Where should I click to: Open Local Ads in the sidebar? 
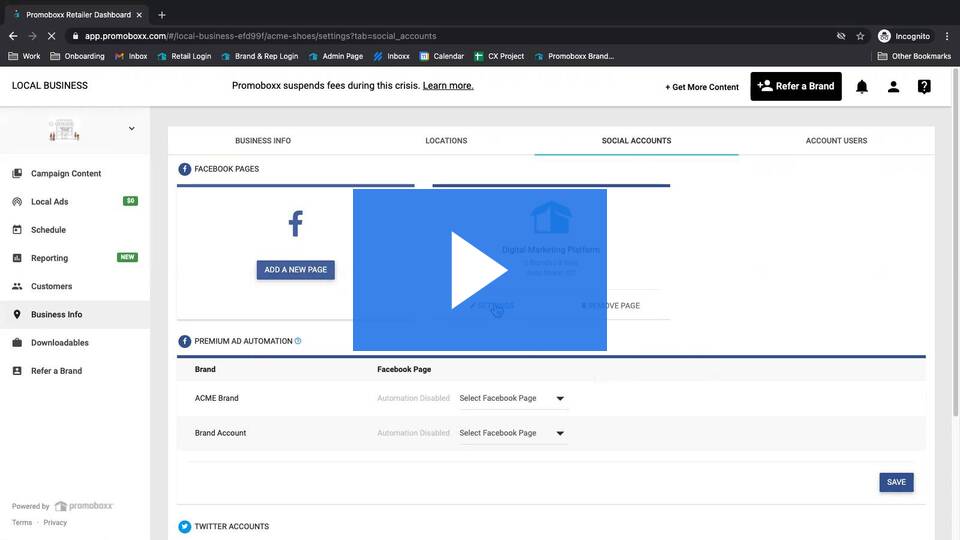pos(50,201)
